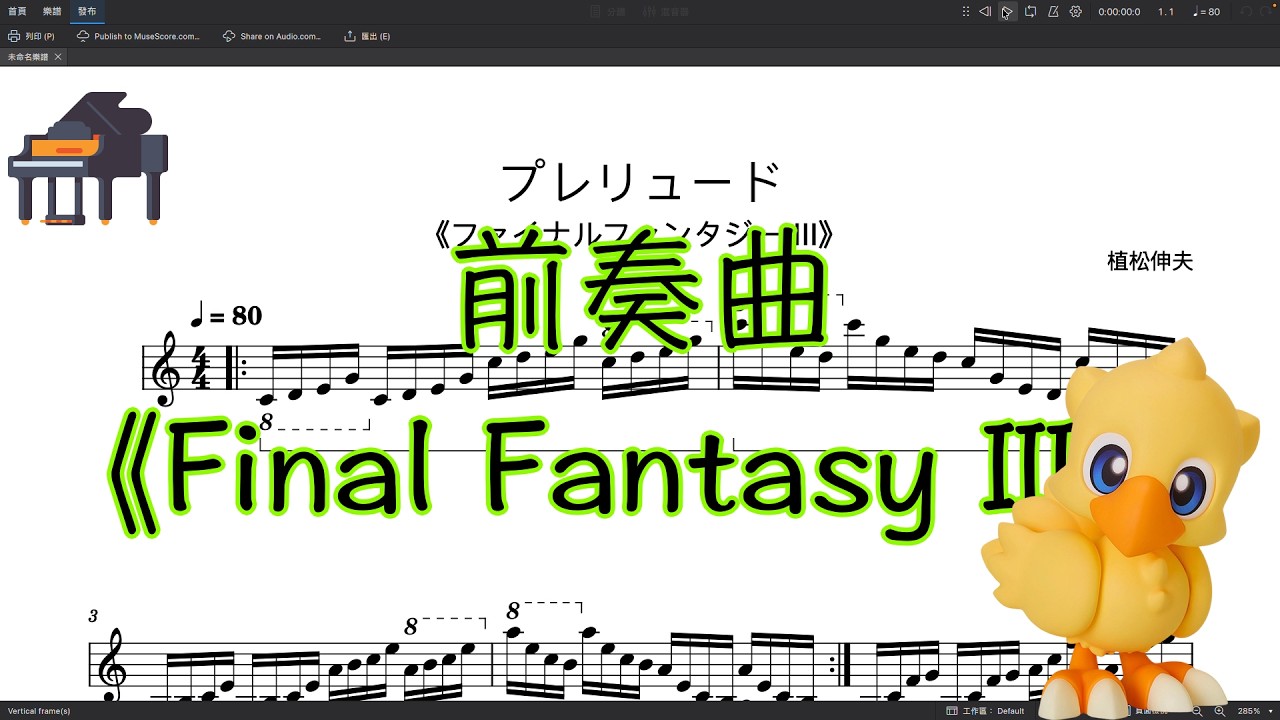Click the composer name 植松伸夫
The width and height of the screenshot is (1280, 720).
(1150, 262)
